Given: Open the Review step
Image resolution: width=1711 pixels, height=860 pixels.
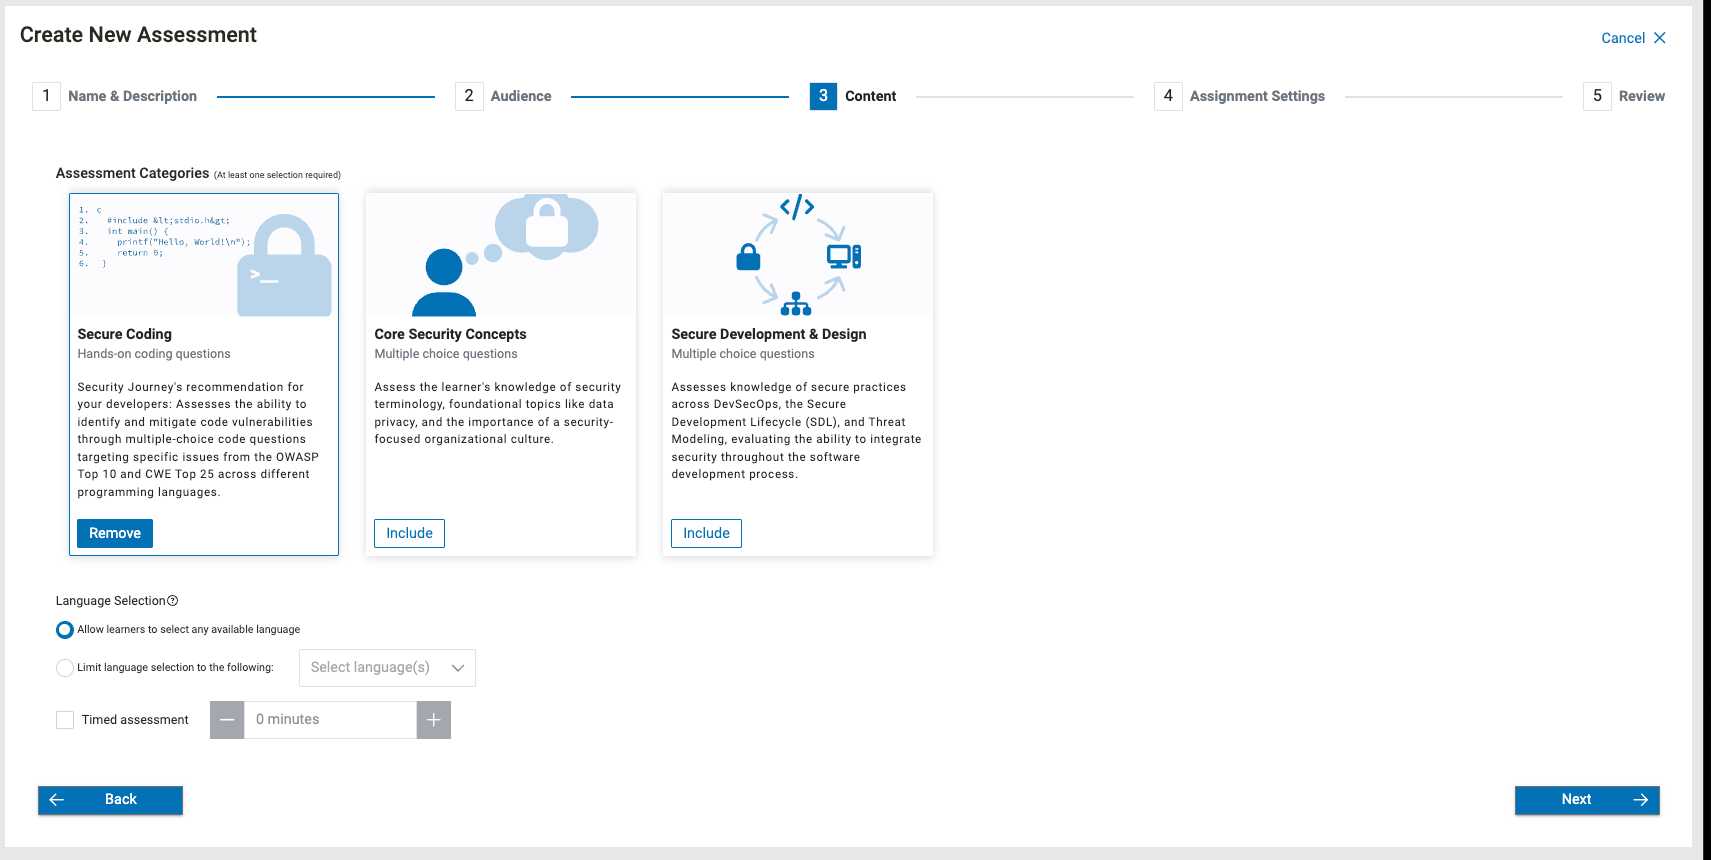Looking at the screenshot, I should pyautogui.click(x=1641, y=96).
